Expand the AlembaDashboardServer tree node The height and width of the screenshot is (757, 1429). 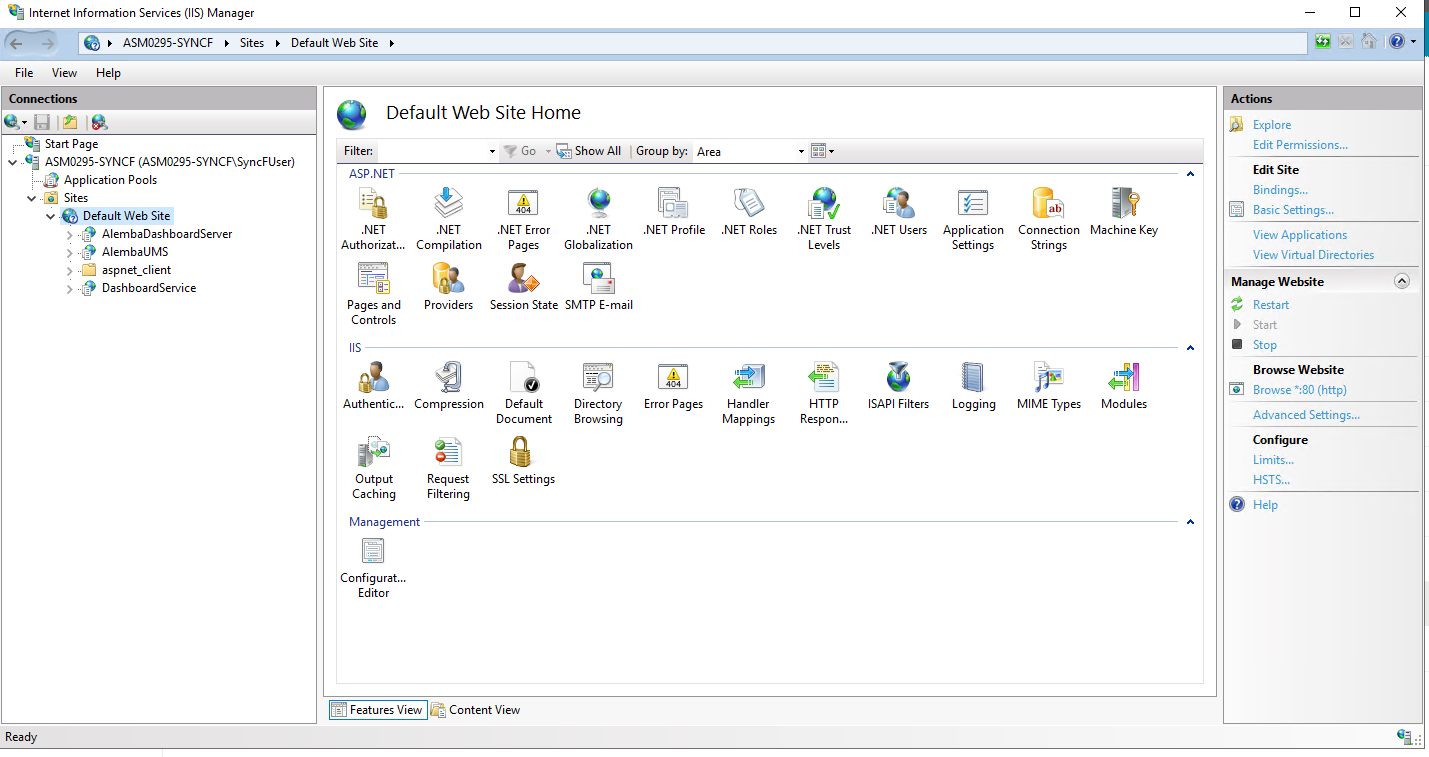pos(70,234)
